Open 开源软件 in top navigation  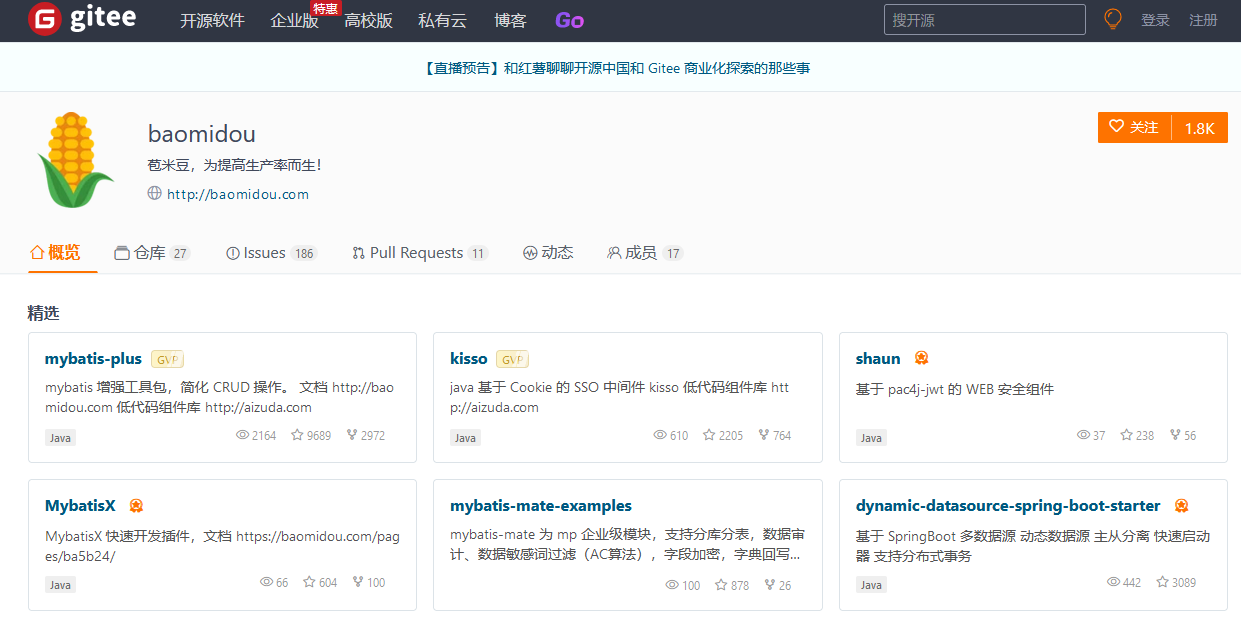coord(212,20)
